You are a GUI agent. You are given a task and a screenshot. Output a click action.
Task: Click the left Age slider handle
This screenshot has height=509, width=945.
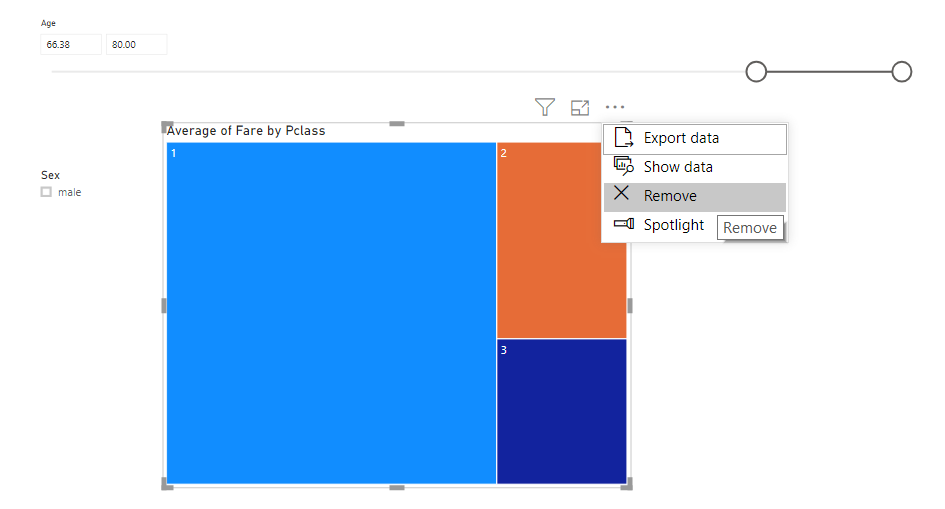click(x=756, y=72)
